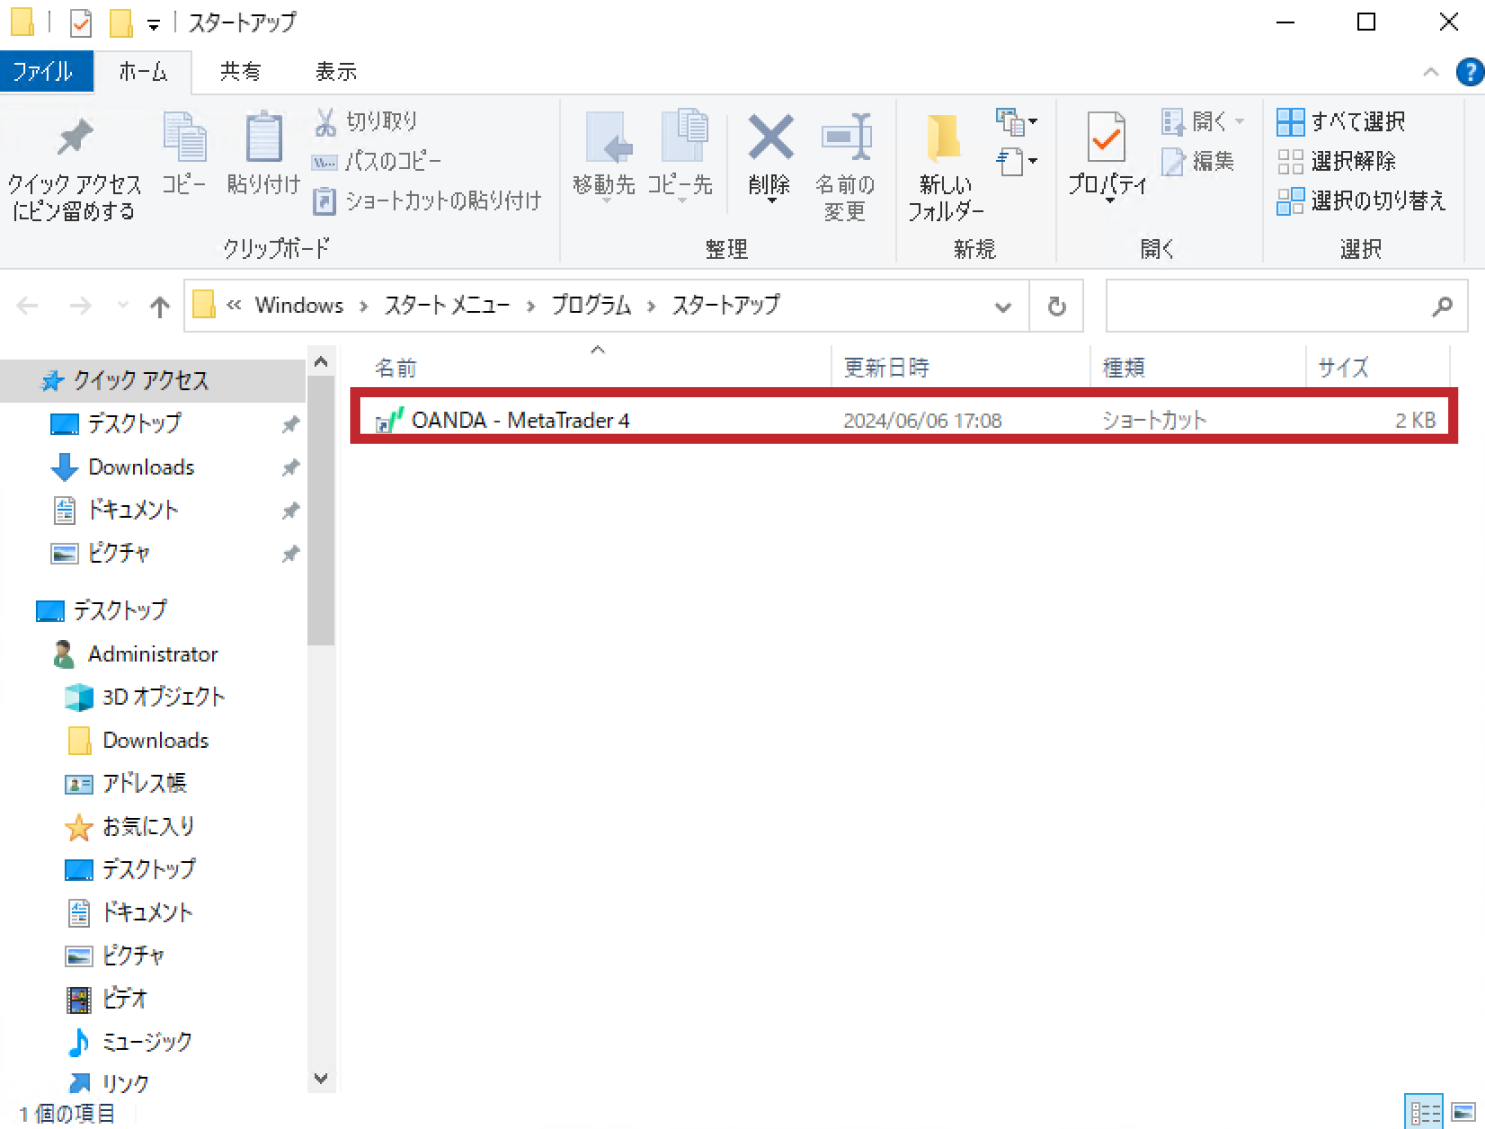Open the Easy access dropdown in 新規 group

point(1016,161)
